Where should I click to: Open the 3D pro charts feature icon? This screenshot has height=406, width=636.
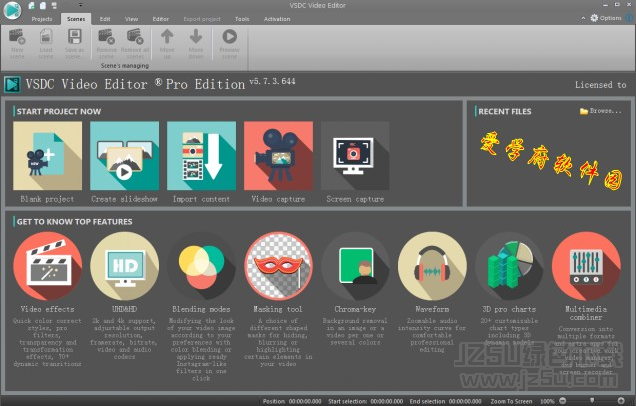tap(509, 266)
